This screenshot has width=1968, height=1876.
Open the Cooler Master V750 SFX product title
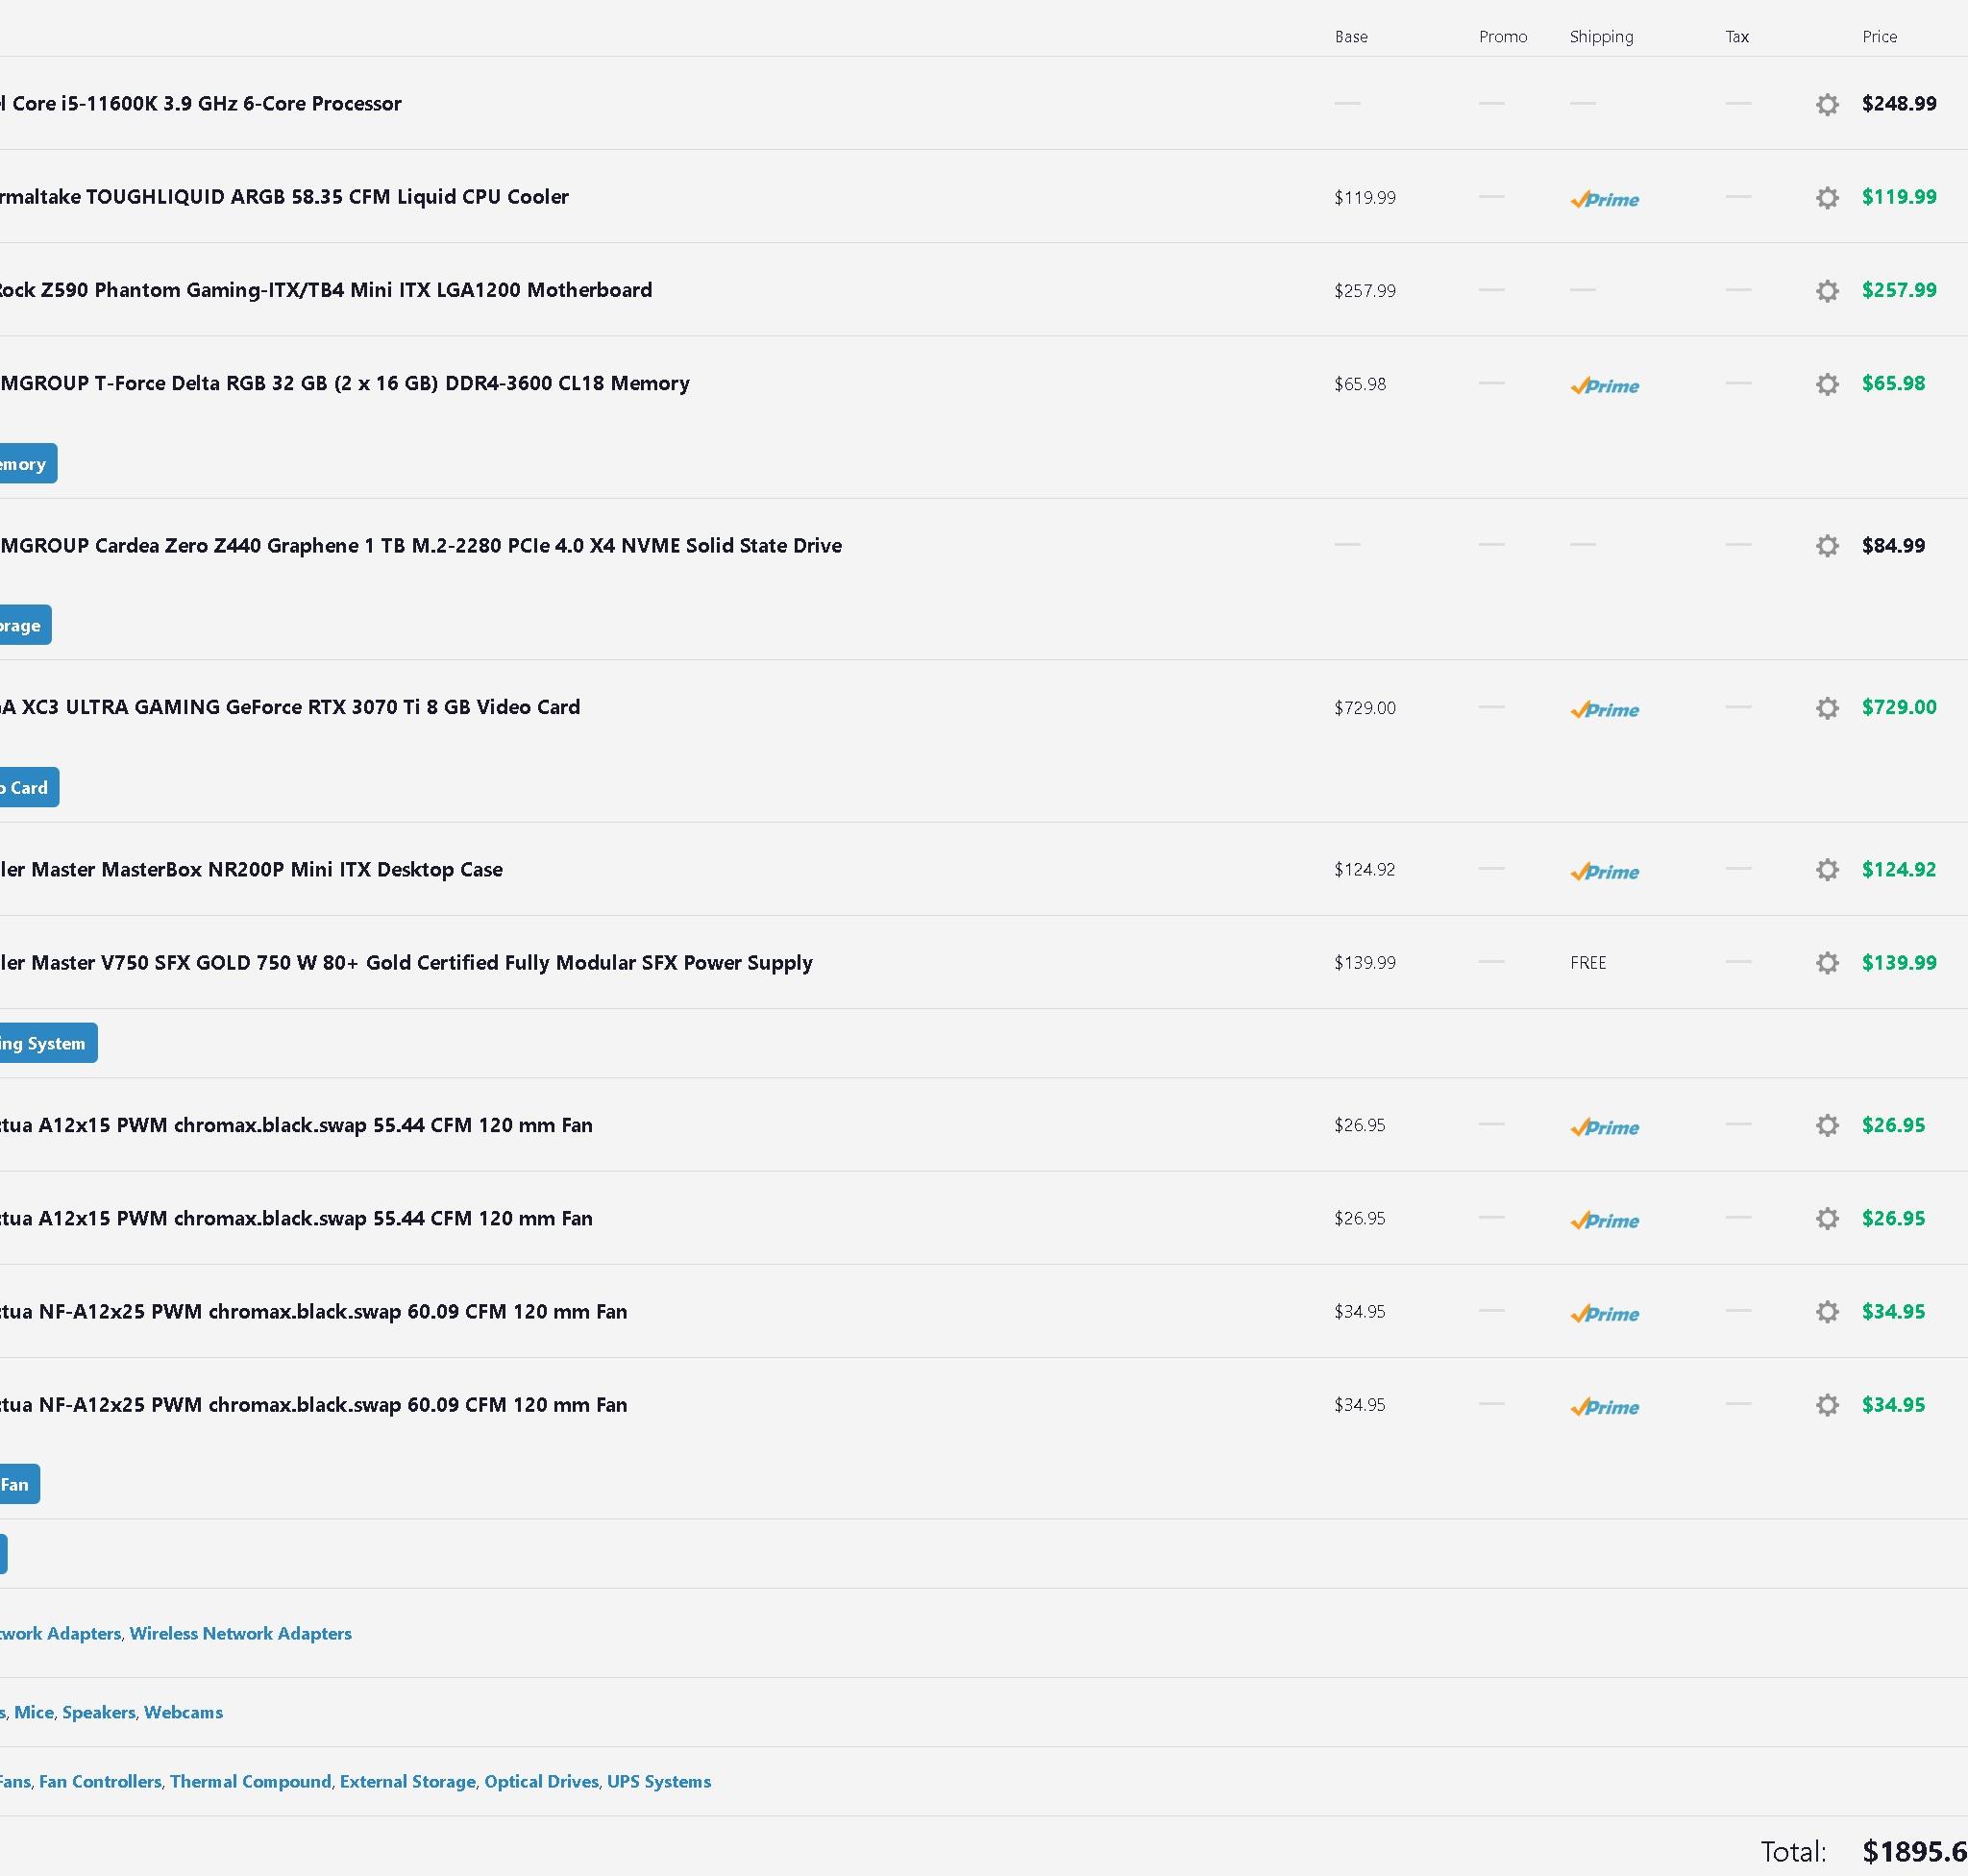406,963
